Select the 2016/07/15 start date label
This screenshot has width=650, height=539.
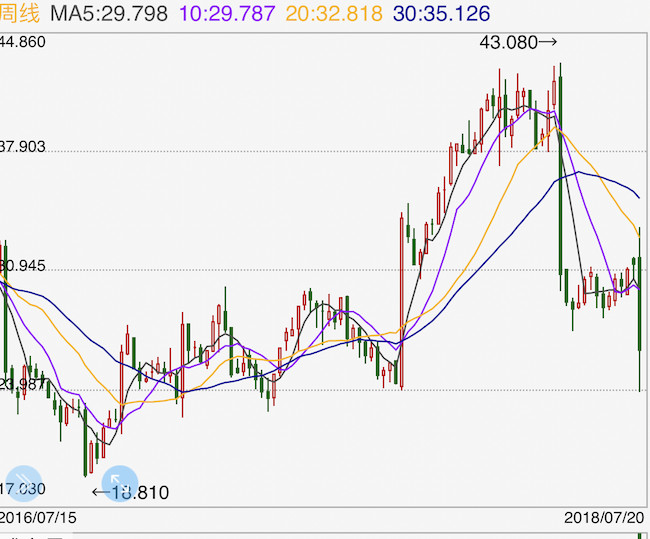pos(40,518)
